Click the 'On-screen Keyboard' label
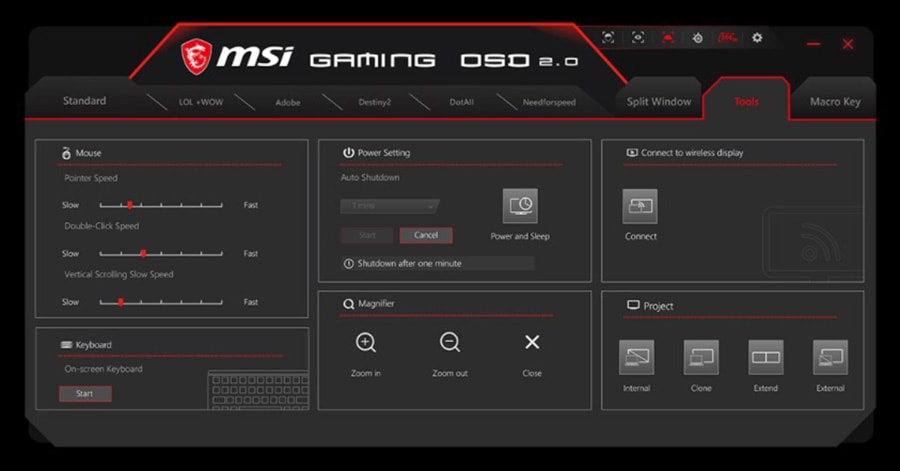This screenshot has height=471, width=900. point(103,369)
